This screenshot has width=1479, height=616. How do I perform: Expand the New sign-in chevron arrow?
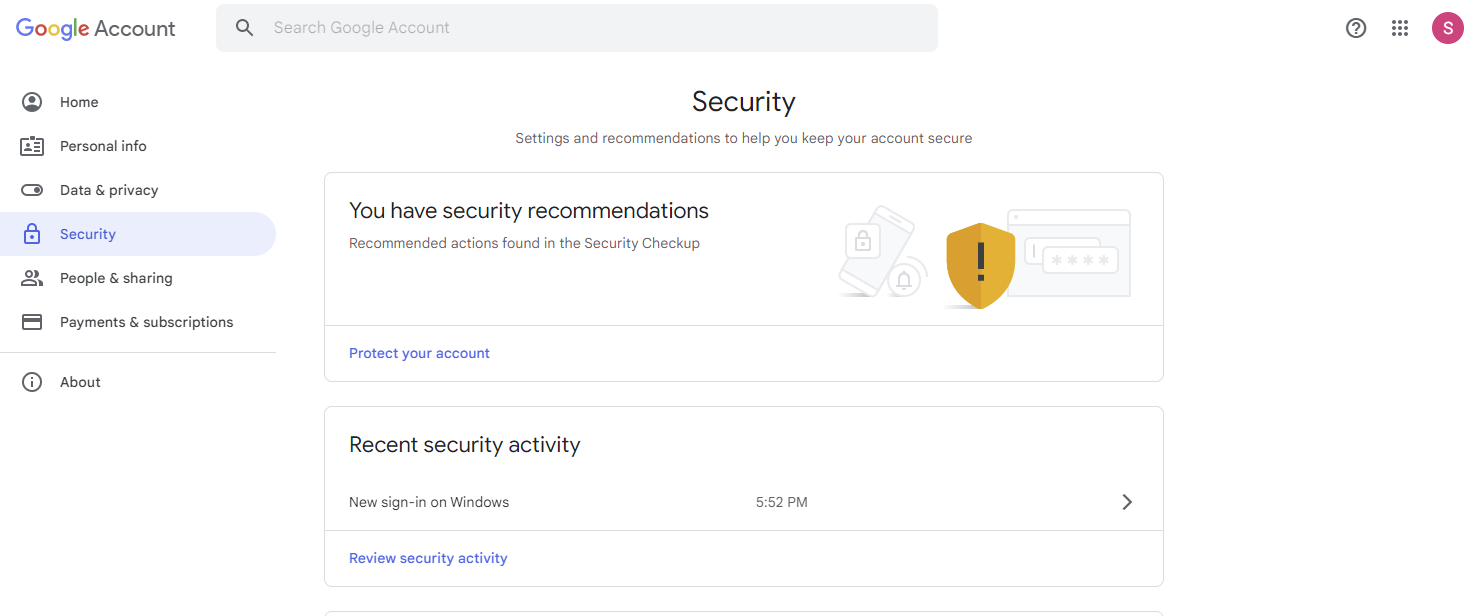pyautogui.click(x=1127, y=502)
